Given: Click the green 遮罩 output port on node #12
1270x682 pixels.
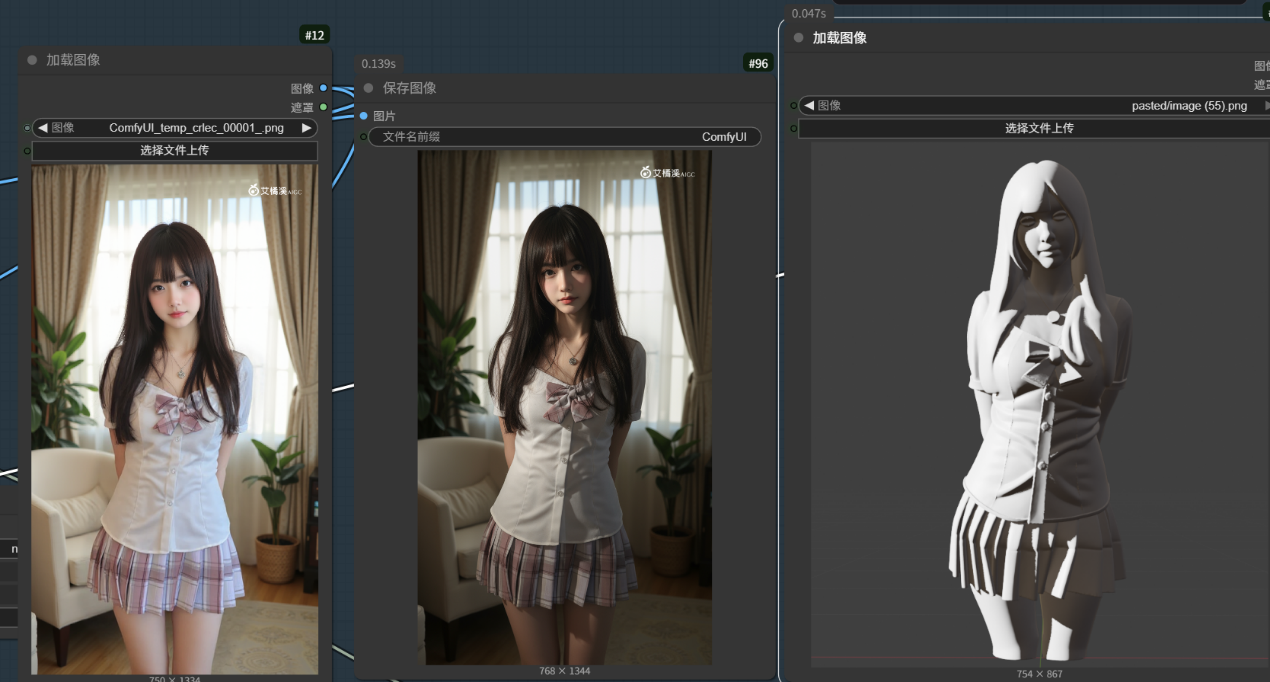Looking at the screenshot, I should [x=323, y=107].
